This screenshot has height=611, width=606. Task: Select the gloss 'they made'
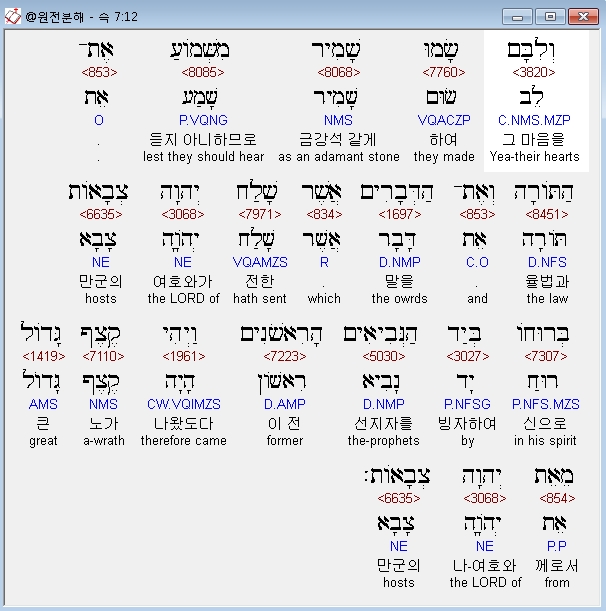click(x=444, y=156)
